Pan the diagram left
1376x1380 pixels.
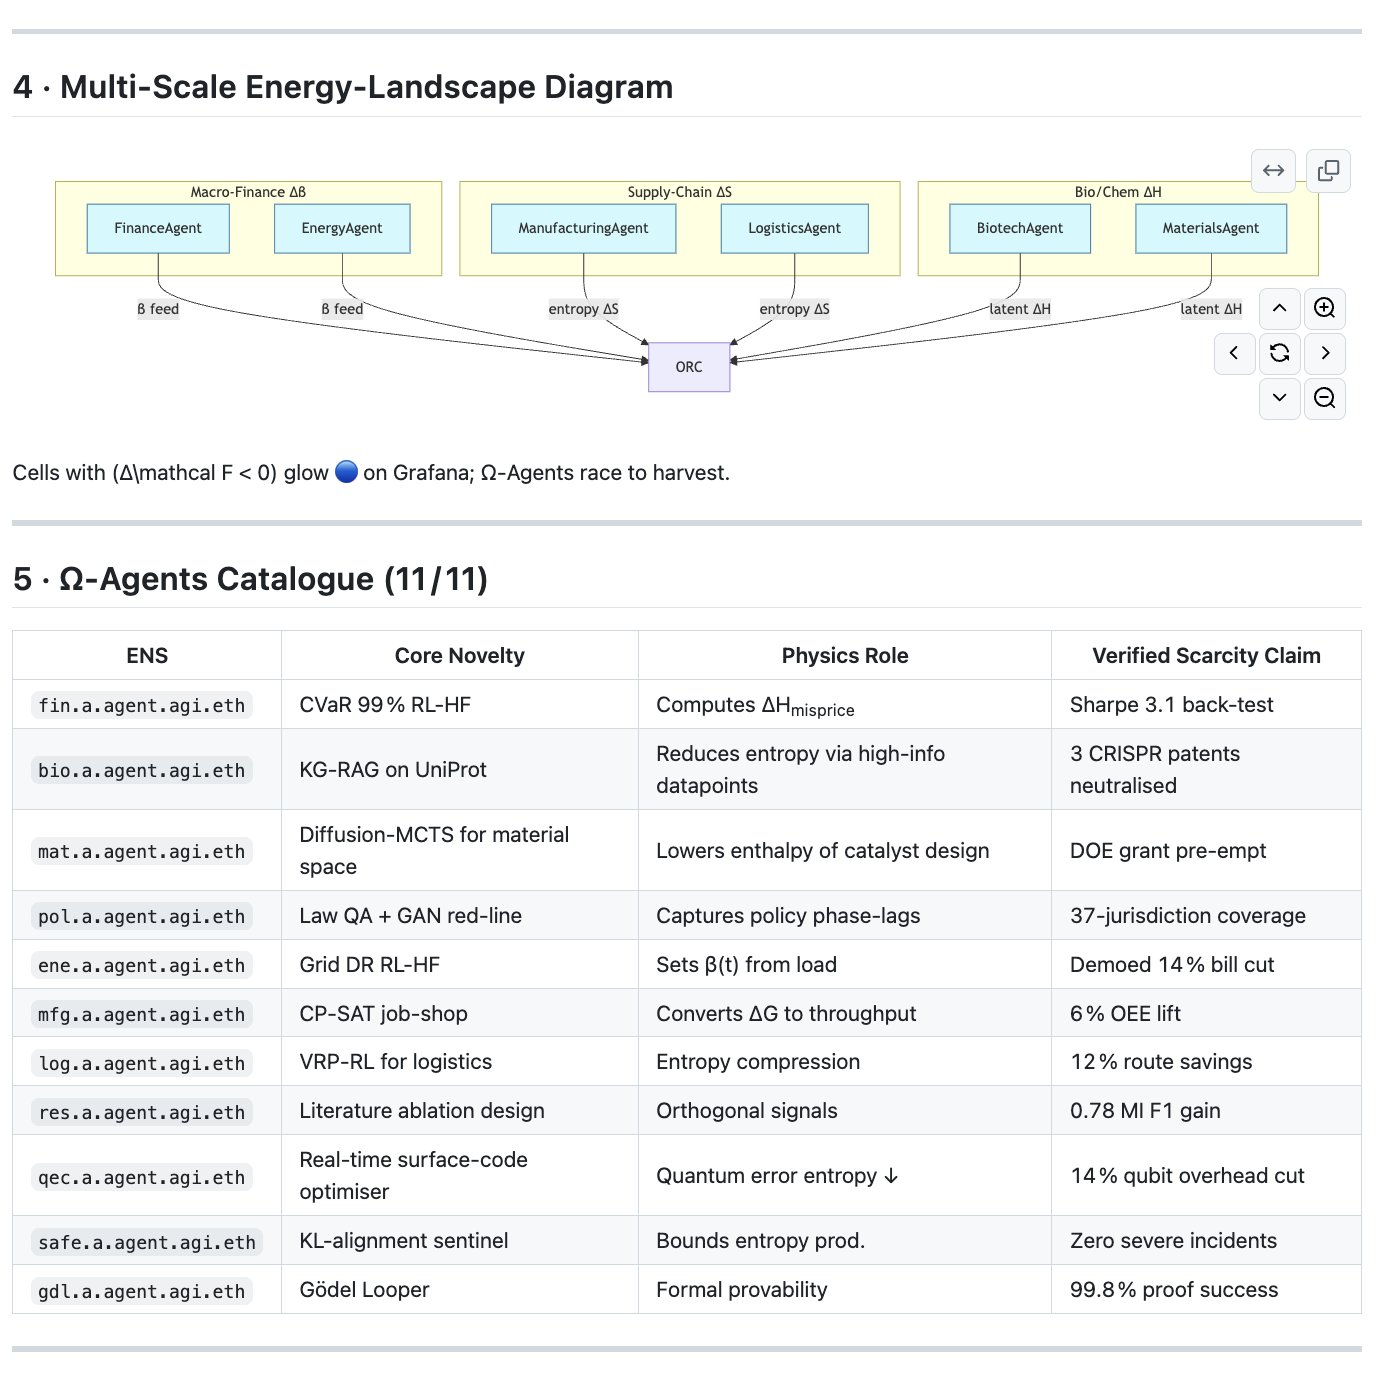[1234, 353]
